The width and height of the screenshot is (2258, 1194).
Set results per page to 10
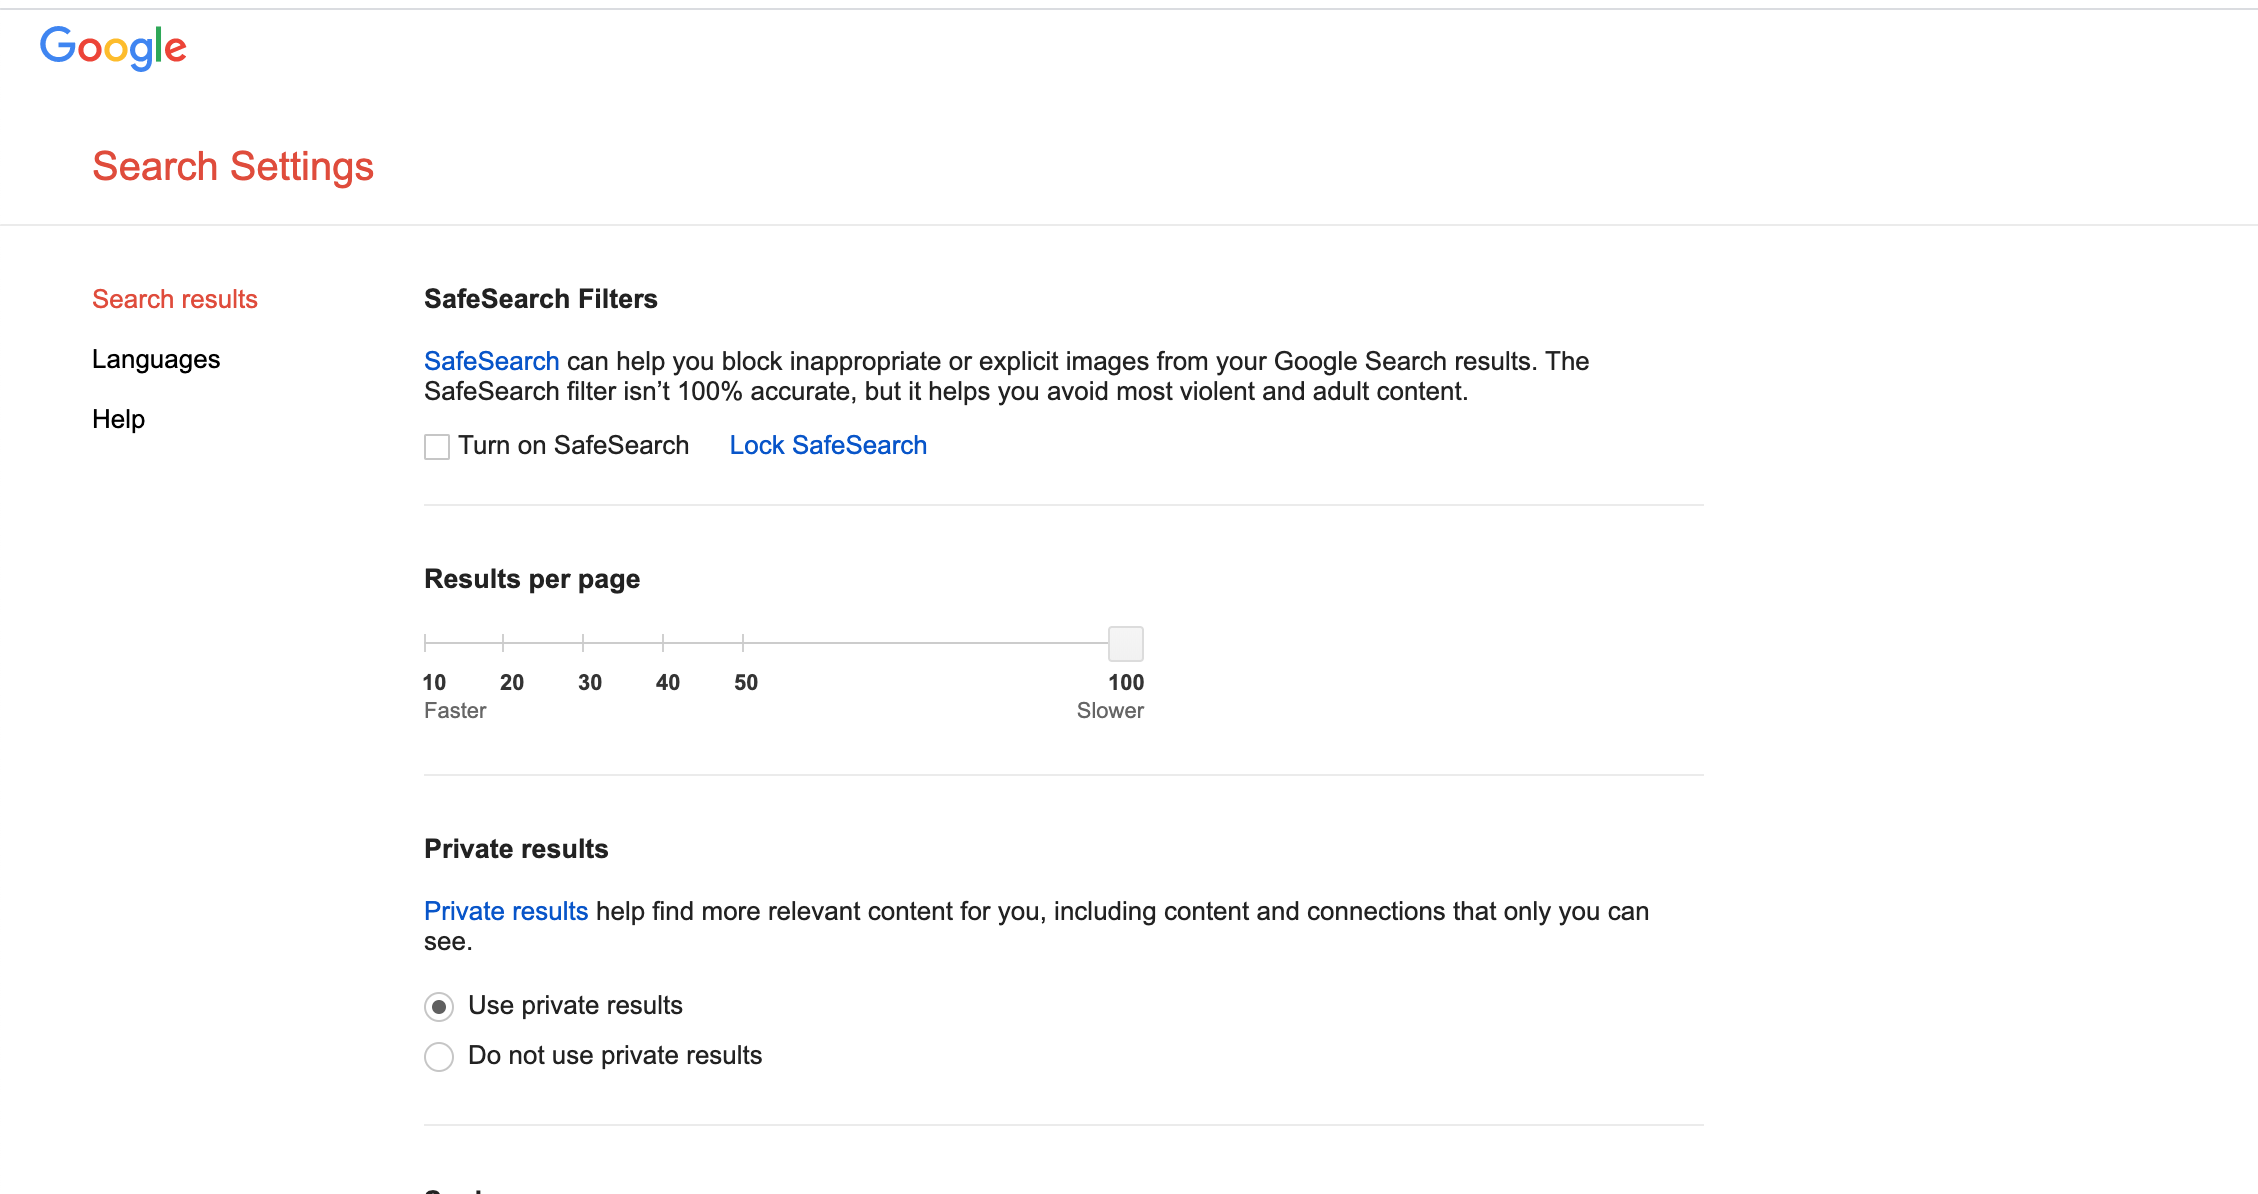tap(426, 643)
